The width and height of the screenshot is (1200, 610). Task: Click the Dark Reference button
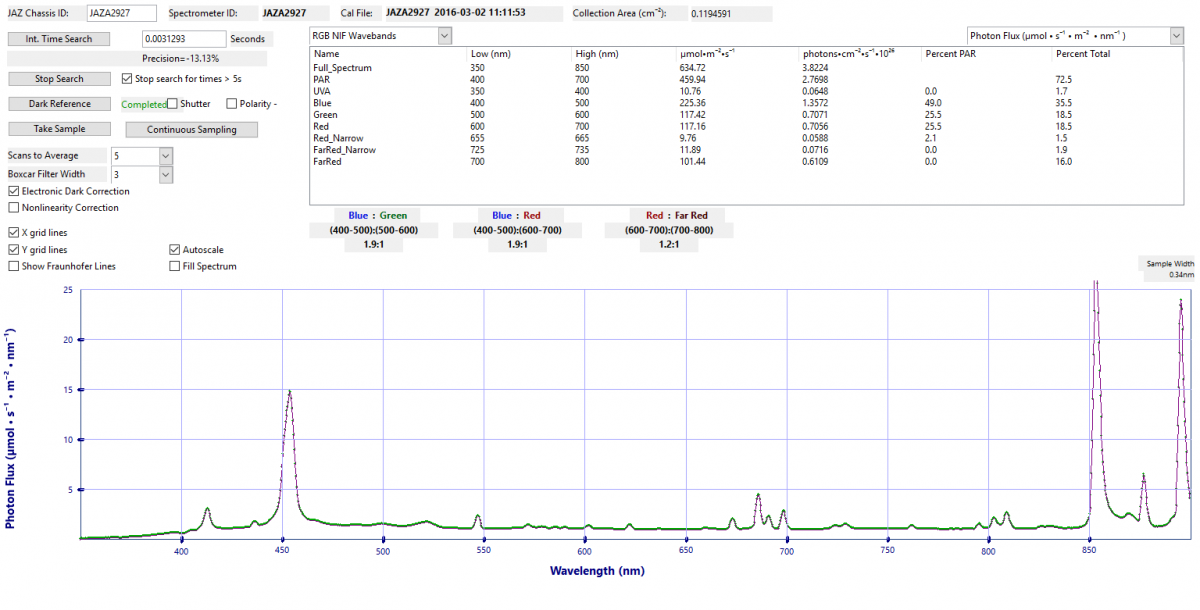coord(59,104)
